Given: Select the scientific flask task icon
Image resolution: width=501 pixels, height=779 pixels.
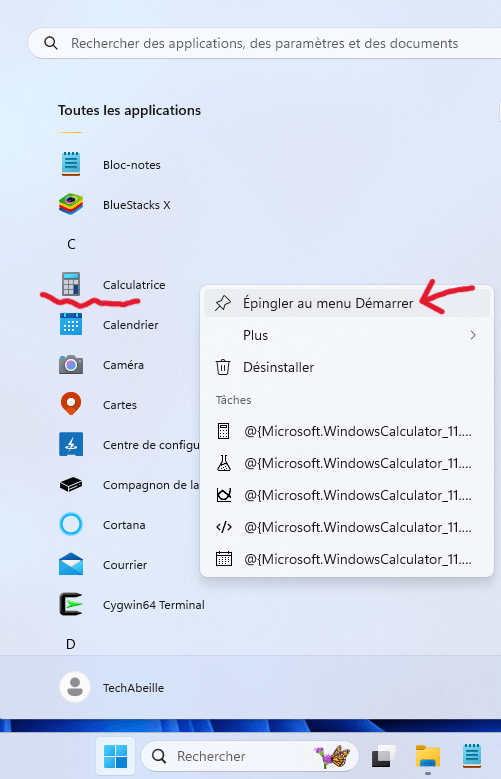Looking at the screenshot, I should click(x=224, y=463).
